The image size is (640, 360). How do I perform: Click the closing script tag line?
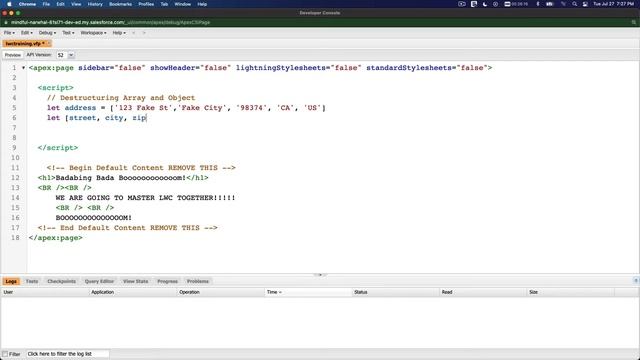coord(58,148)
